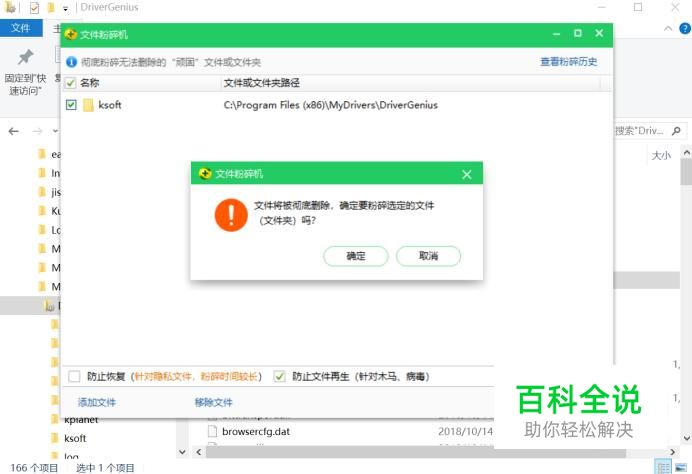Click the 大小 column header in Explorer

pos(661,155)
